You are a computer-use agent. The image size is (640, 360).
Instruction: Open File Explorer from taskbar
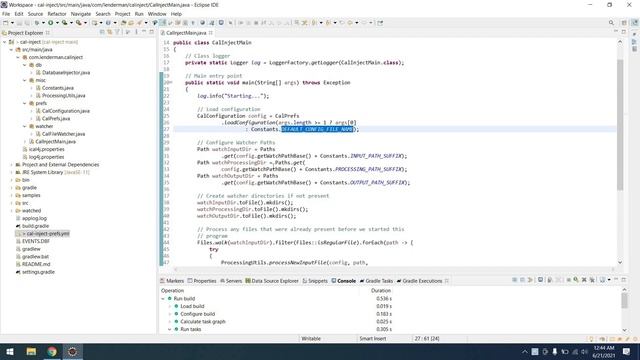[31, 351]
